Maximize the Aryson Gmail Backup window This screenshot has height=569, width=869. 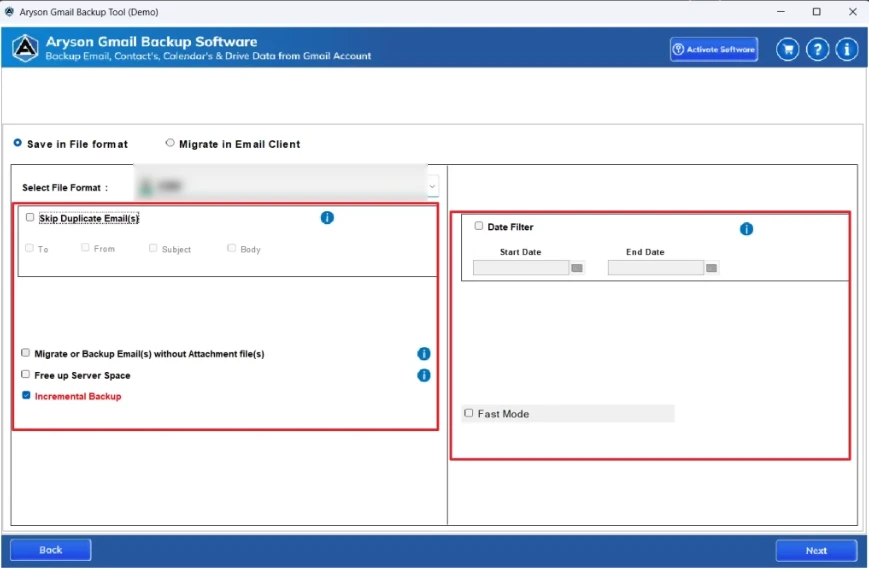[816, 12]
